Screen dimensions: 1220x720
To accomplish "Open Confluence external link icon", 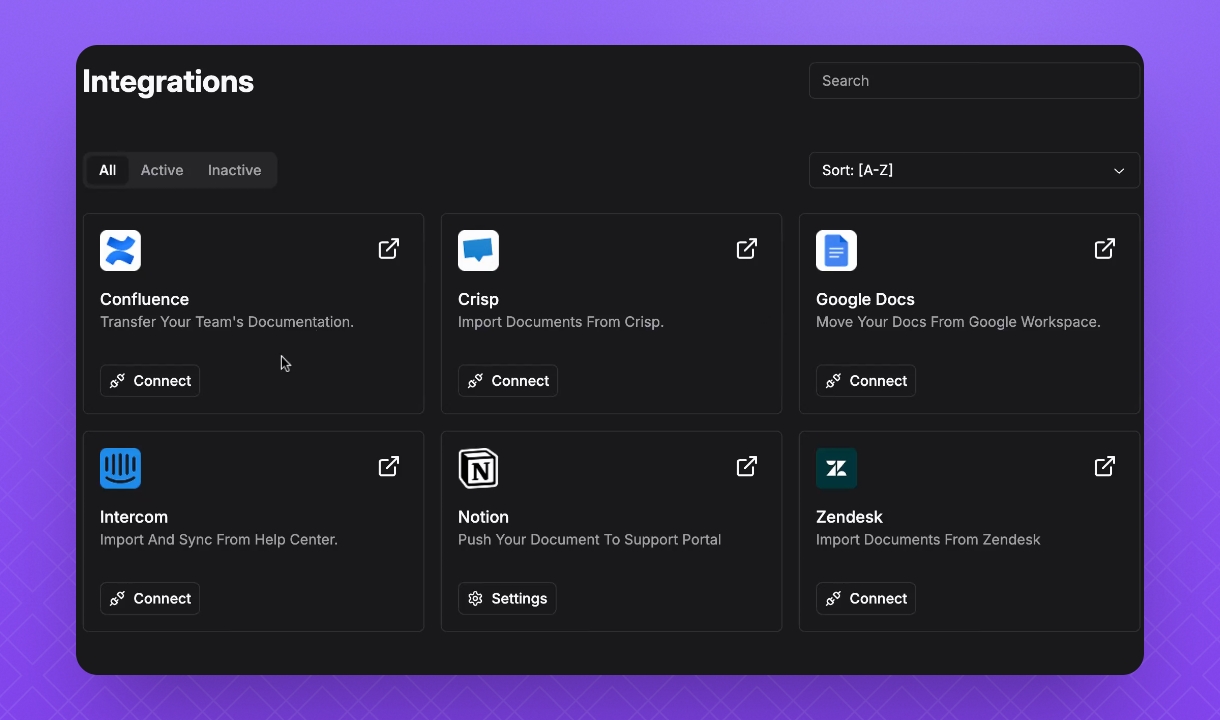I will coord(389,249).
